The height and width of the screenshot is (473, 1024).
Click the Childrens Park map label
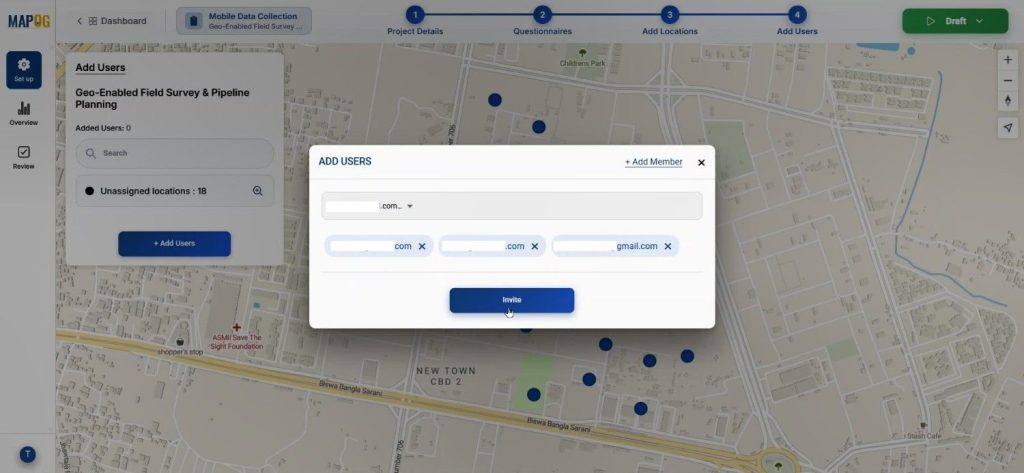(x=583, y=63)
